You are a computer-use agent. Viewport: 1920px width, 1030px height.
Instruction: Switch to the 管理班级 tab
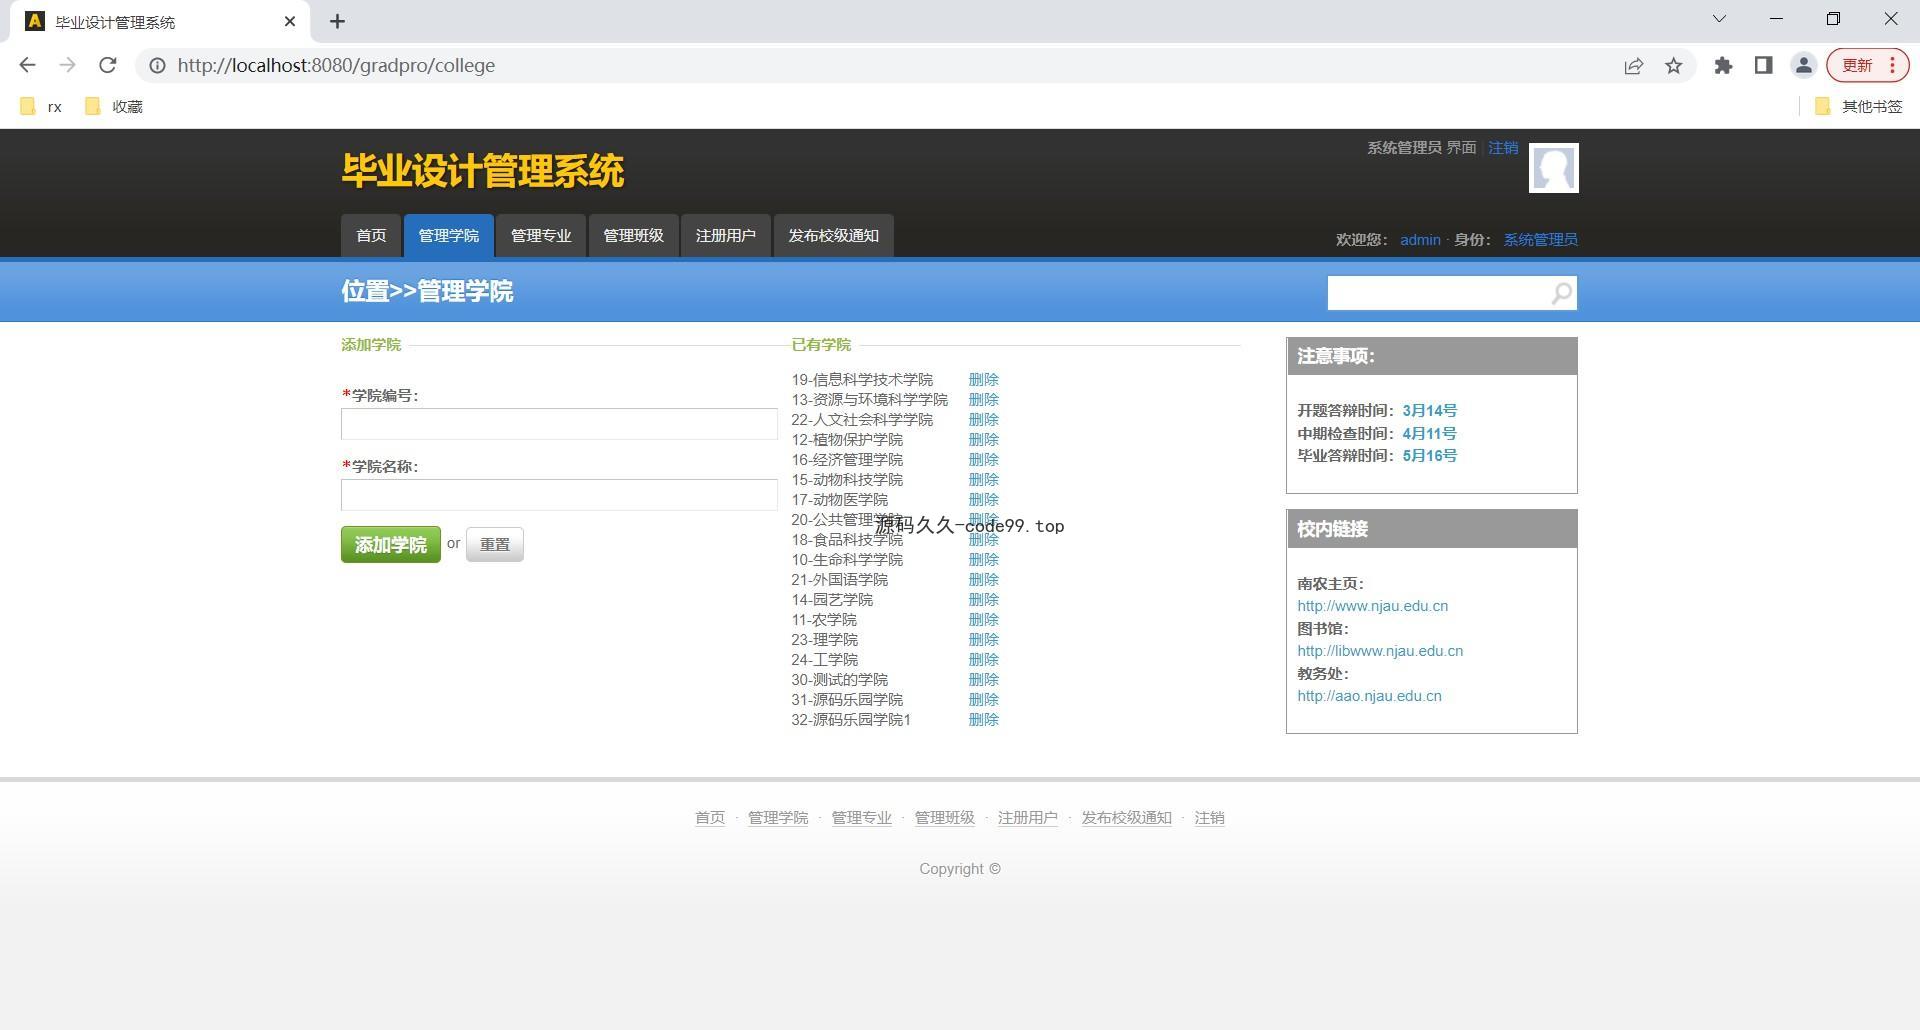[x=633, y=236]
